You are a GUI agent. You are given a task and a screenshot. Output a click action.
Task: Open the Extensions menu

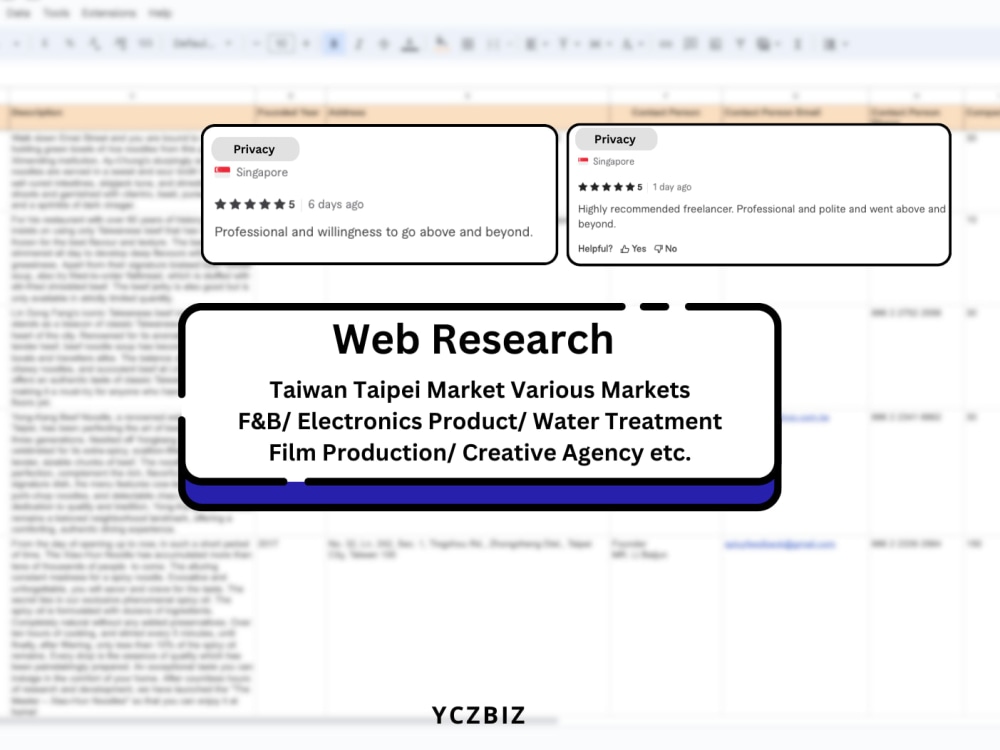[109, 13]
